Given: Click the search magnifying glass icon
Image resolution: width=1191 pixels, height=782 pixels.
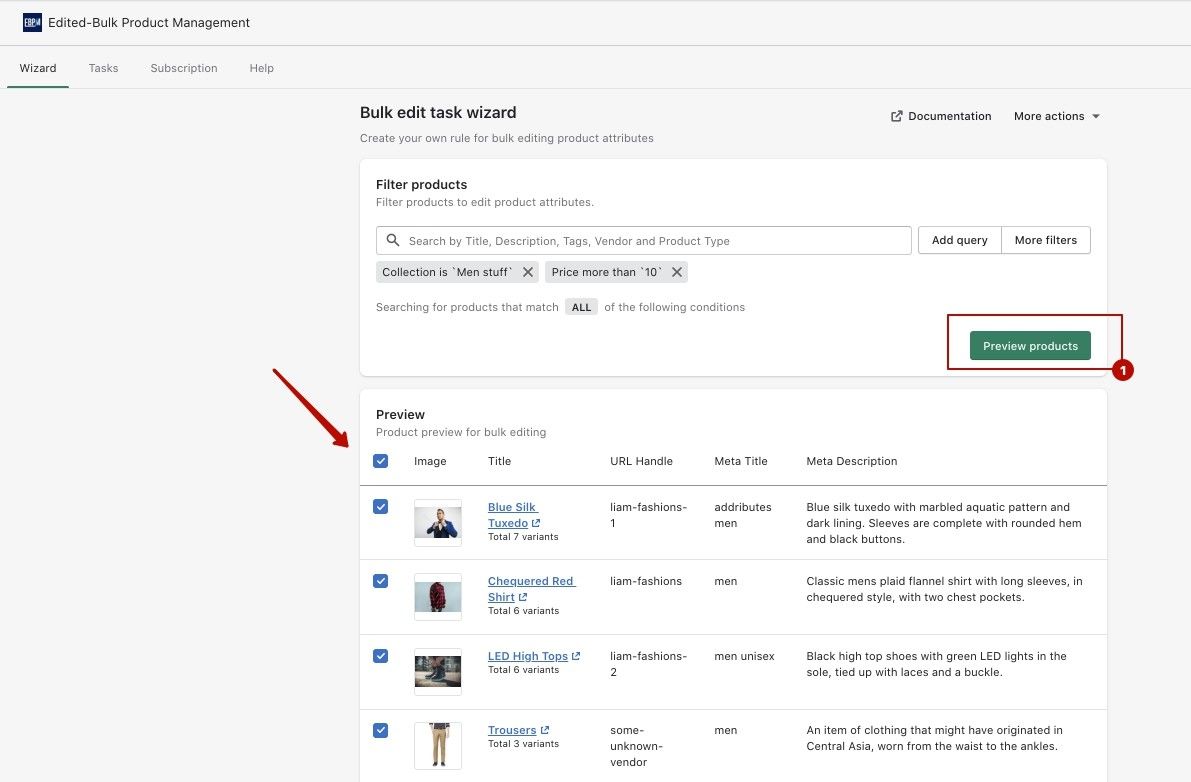Looking at the screenshot, I should 392,240.
